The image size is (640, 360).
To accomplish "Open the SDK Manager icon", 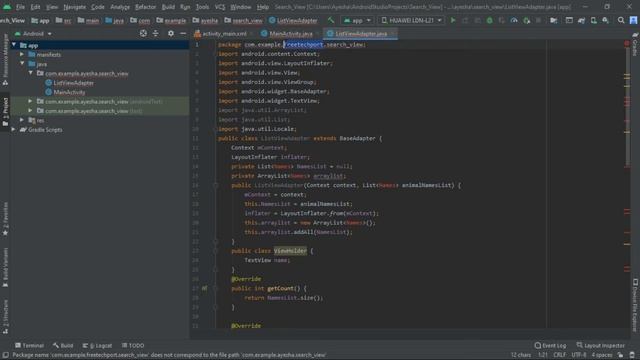I will [606, 20].
